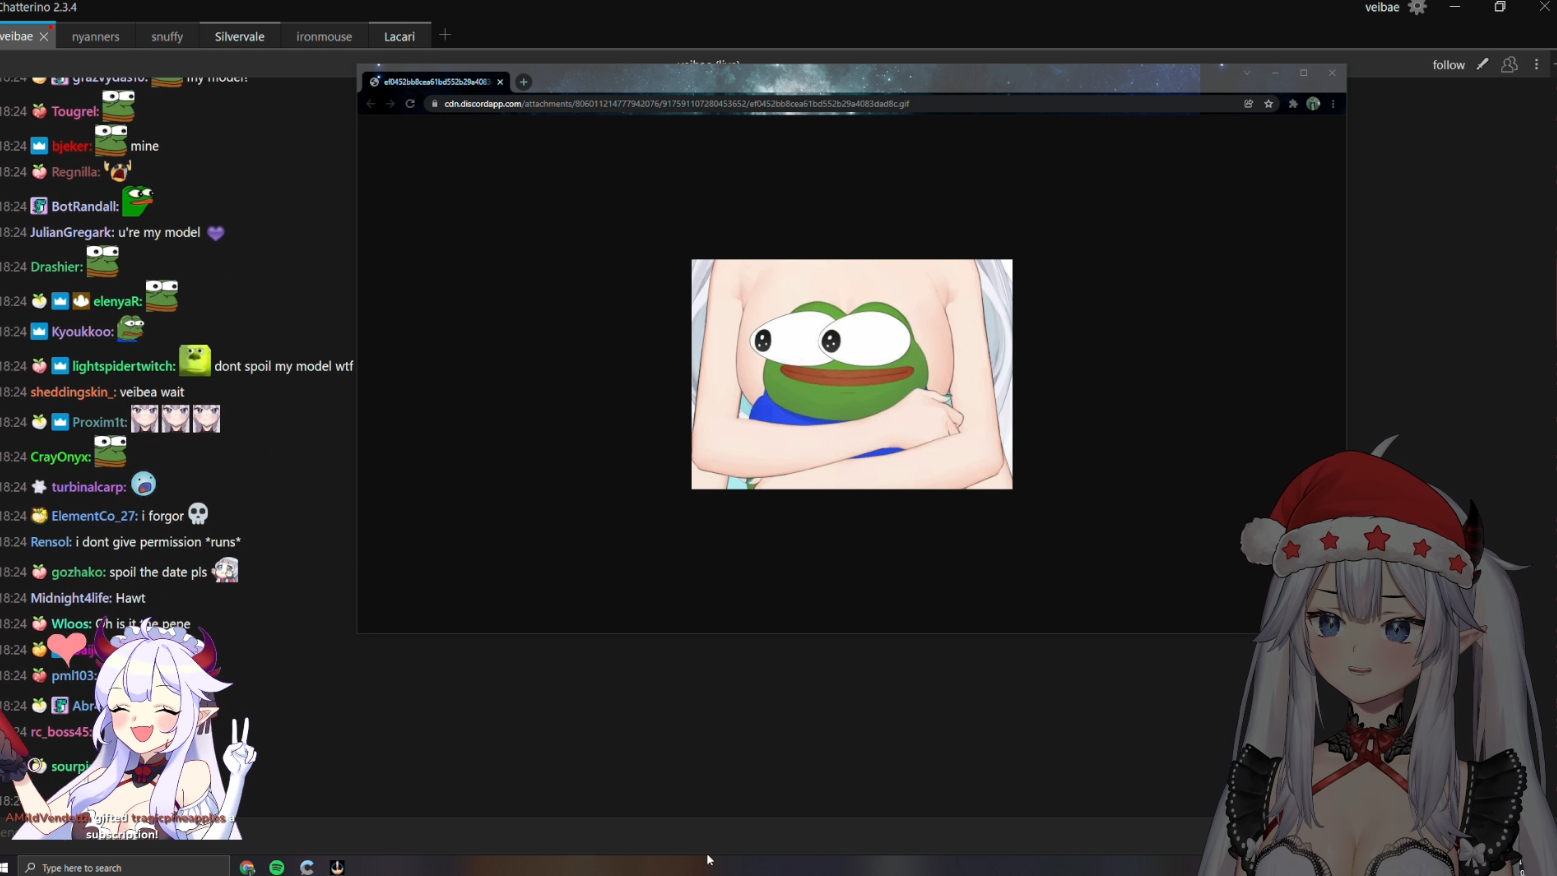The width and height of the screenshot is (1557, 876).
Task: Open Chatterino from the taskbar
Action: coord(307,867)
